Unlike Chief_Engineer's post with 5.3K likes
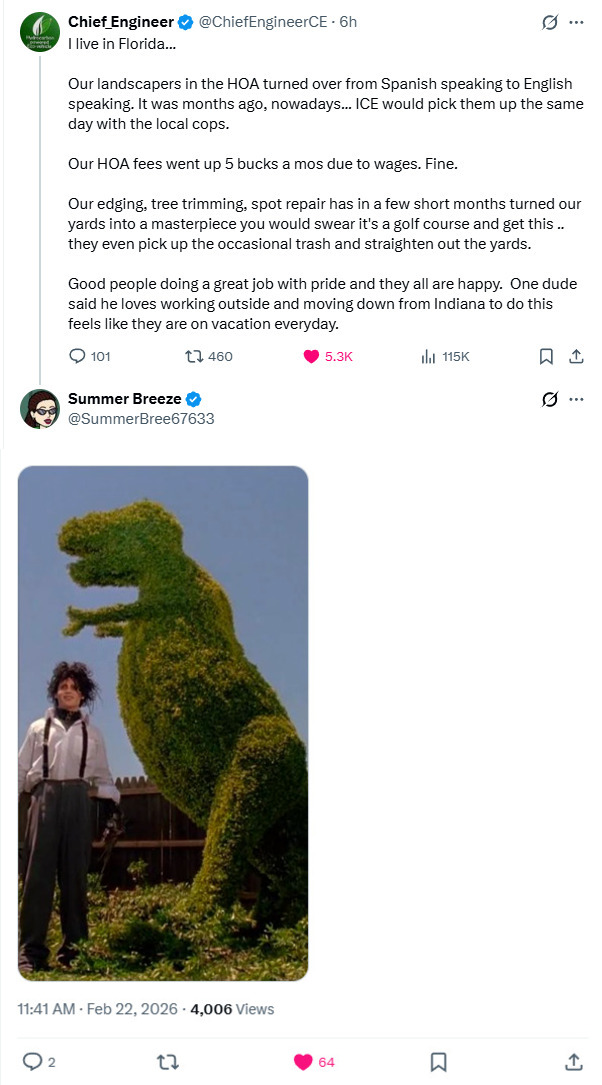Viewport: 602px width, 1085px height. click(x=310, y=356)
